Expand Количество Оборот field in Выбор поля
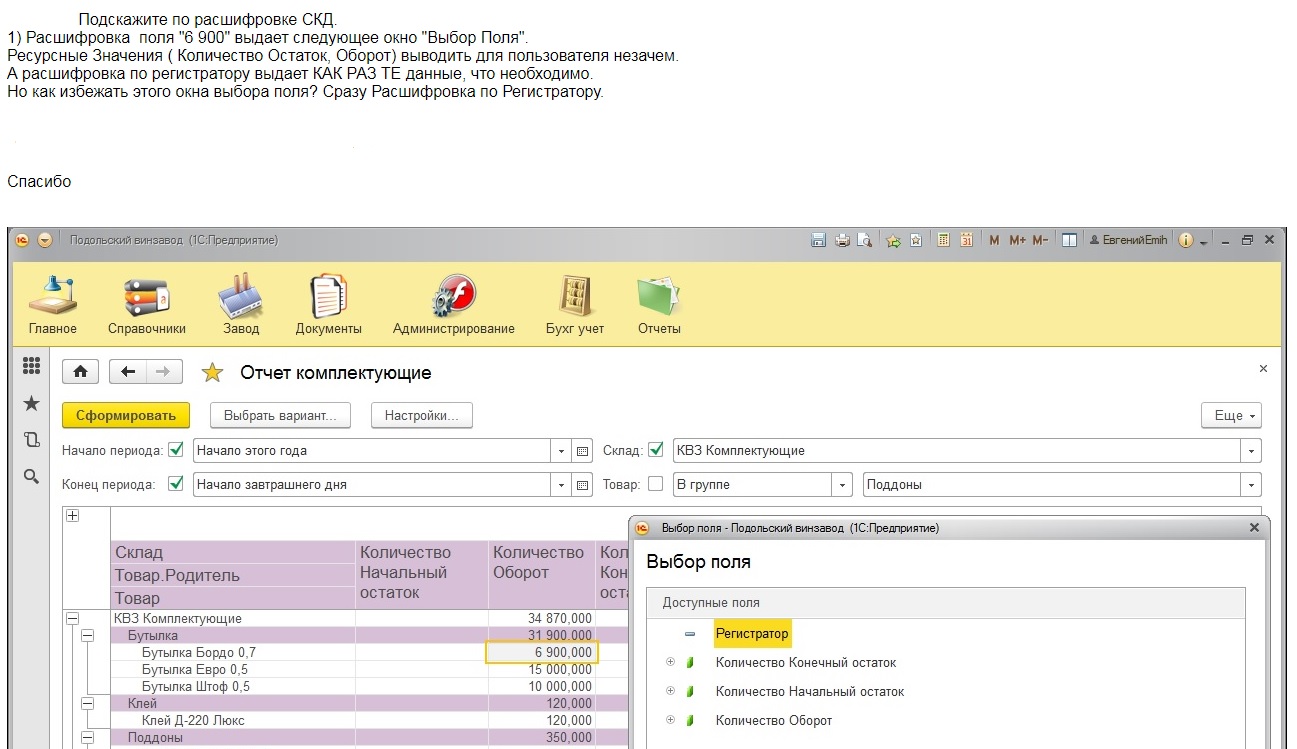 coord(670,720)
